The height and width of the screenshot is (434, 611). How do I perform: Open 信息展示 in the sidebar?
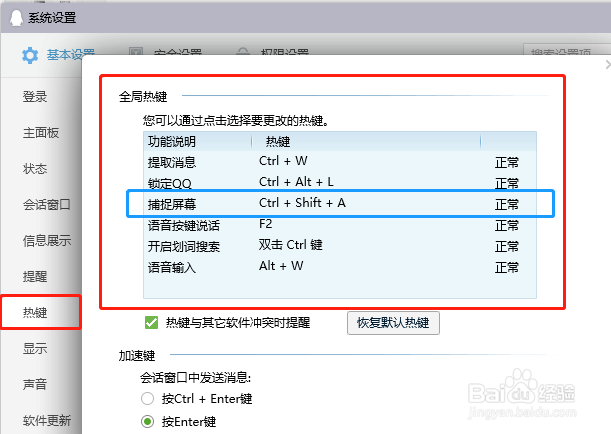coord(47,240)
